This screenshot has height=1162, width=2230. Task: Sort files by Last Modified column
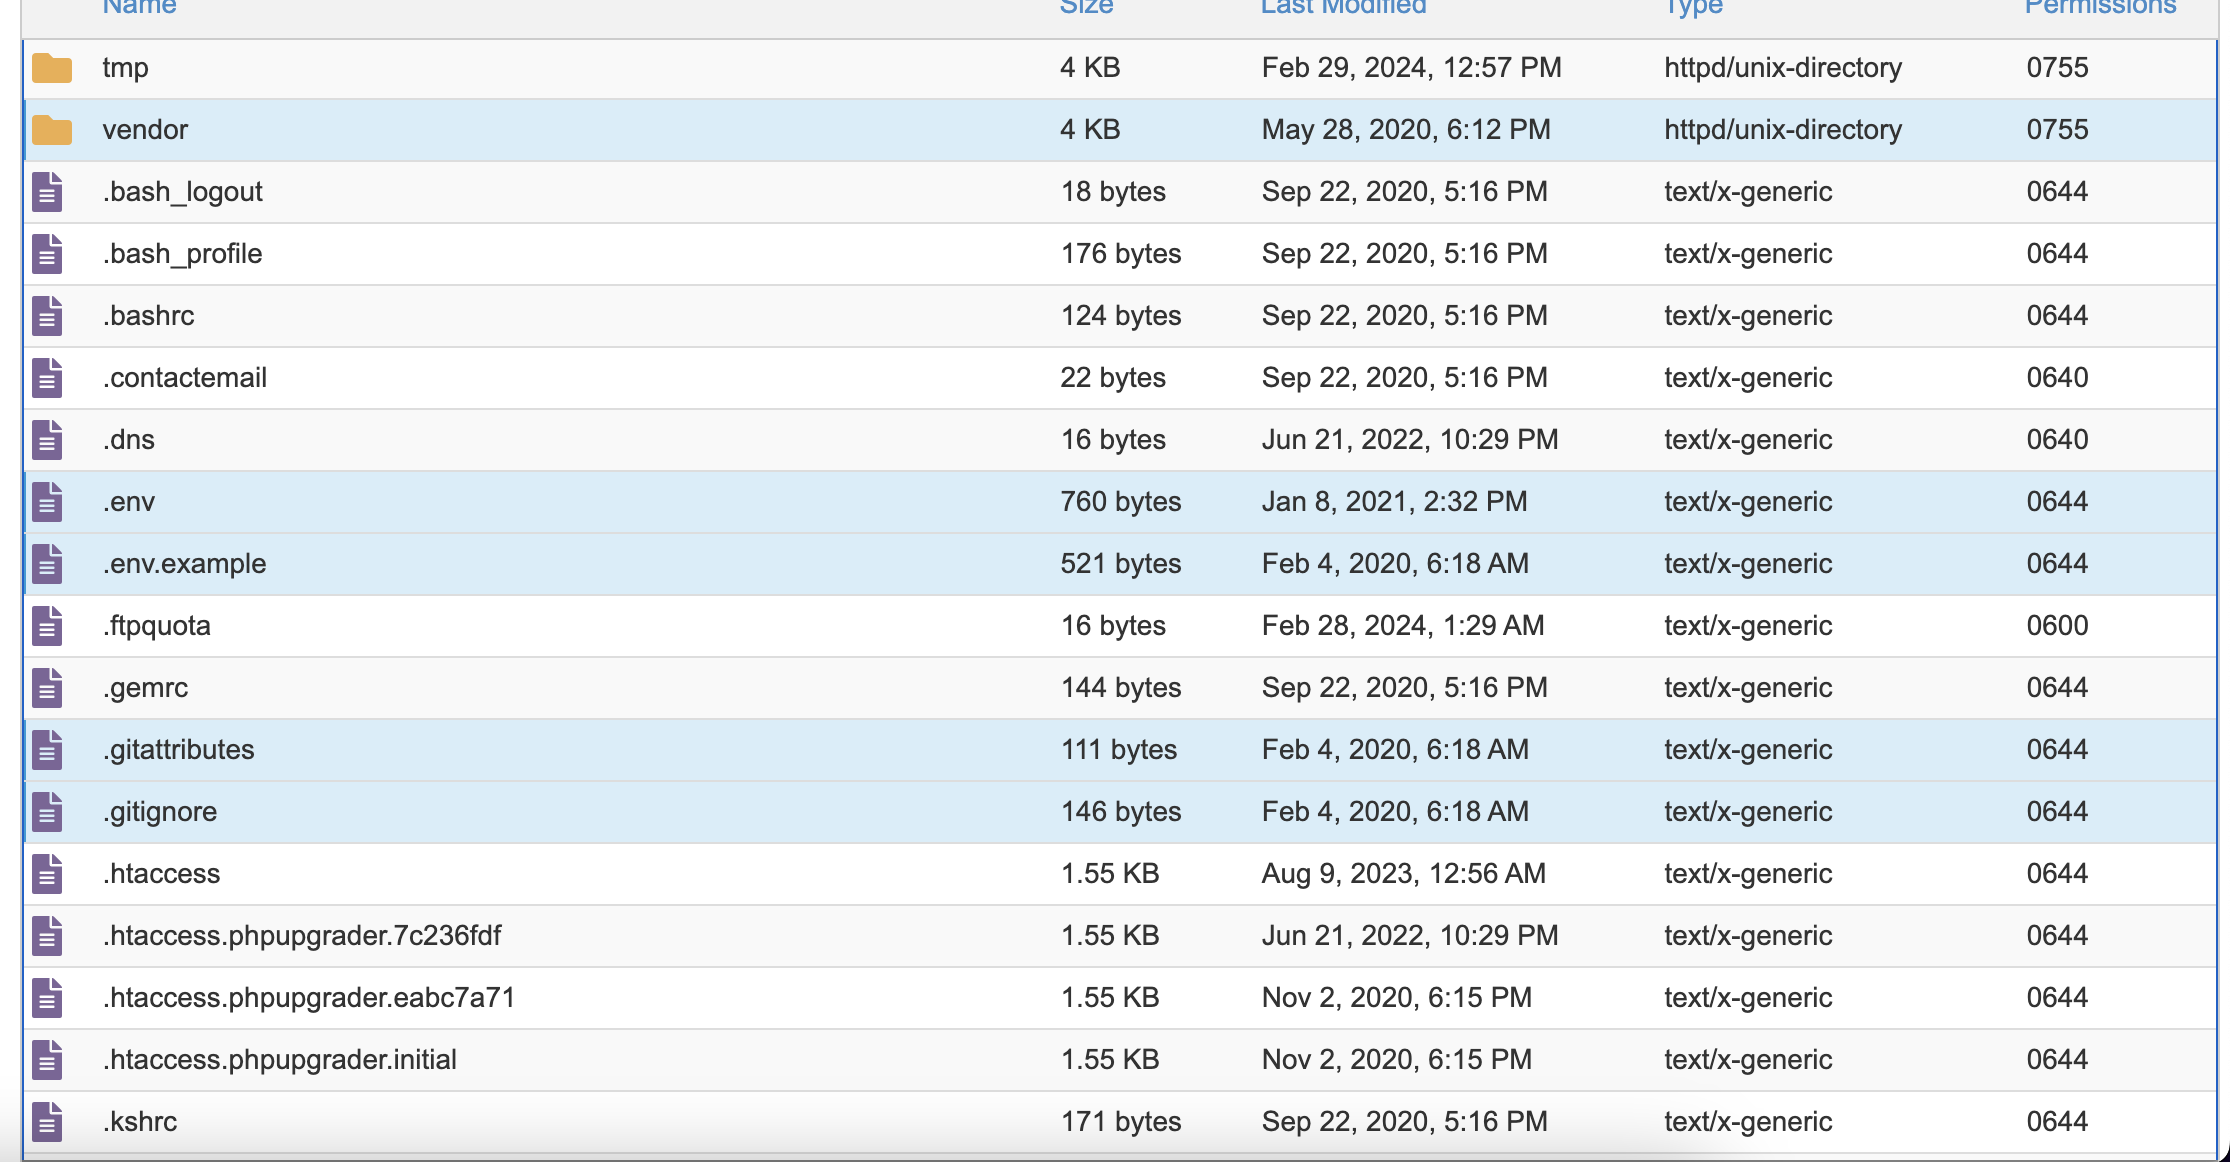point(1343,7)
